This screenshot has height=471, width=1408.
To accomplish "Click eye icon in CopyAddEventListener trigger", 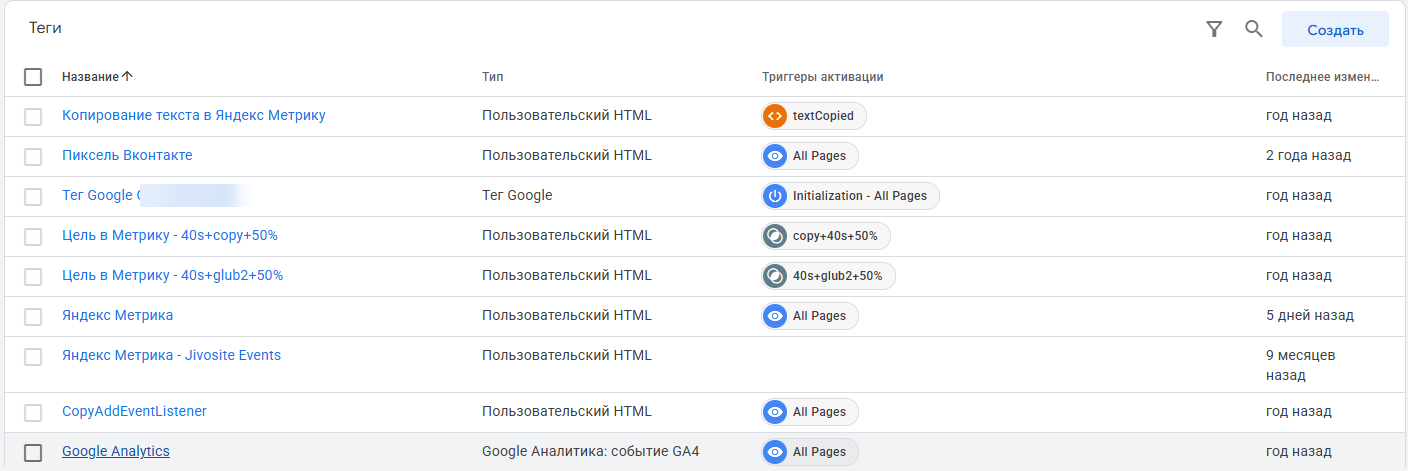I will click(x=774, y=412).
